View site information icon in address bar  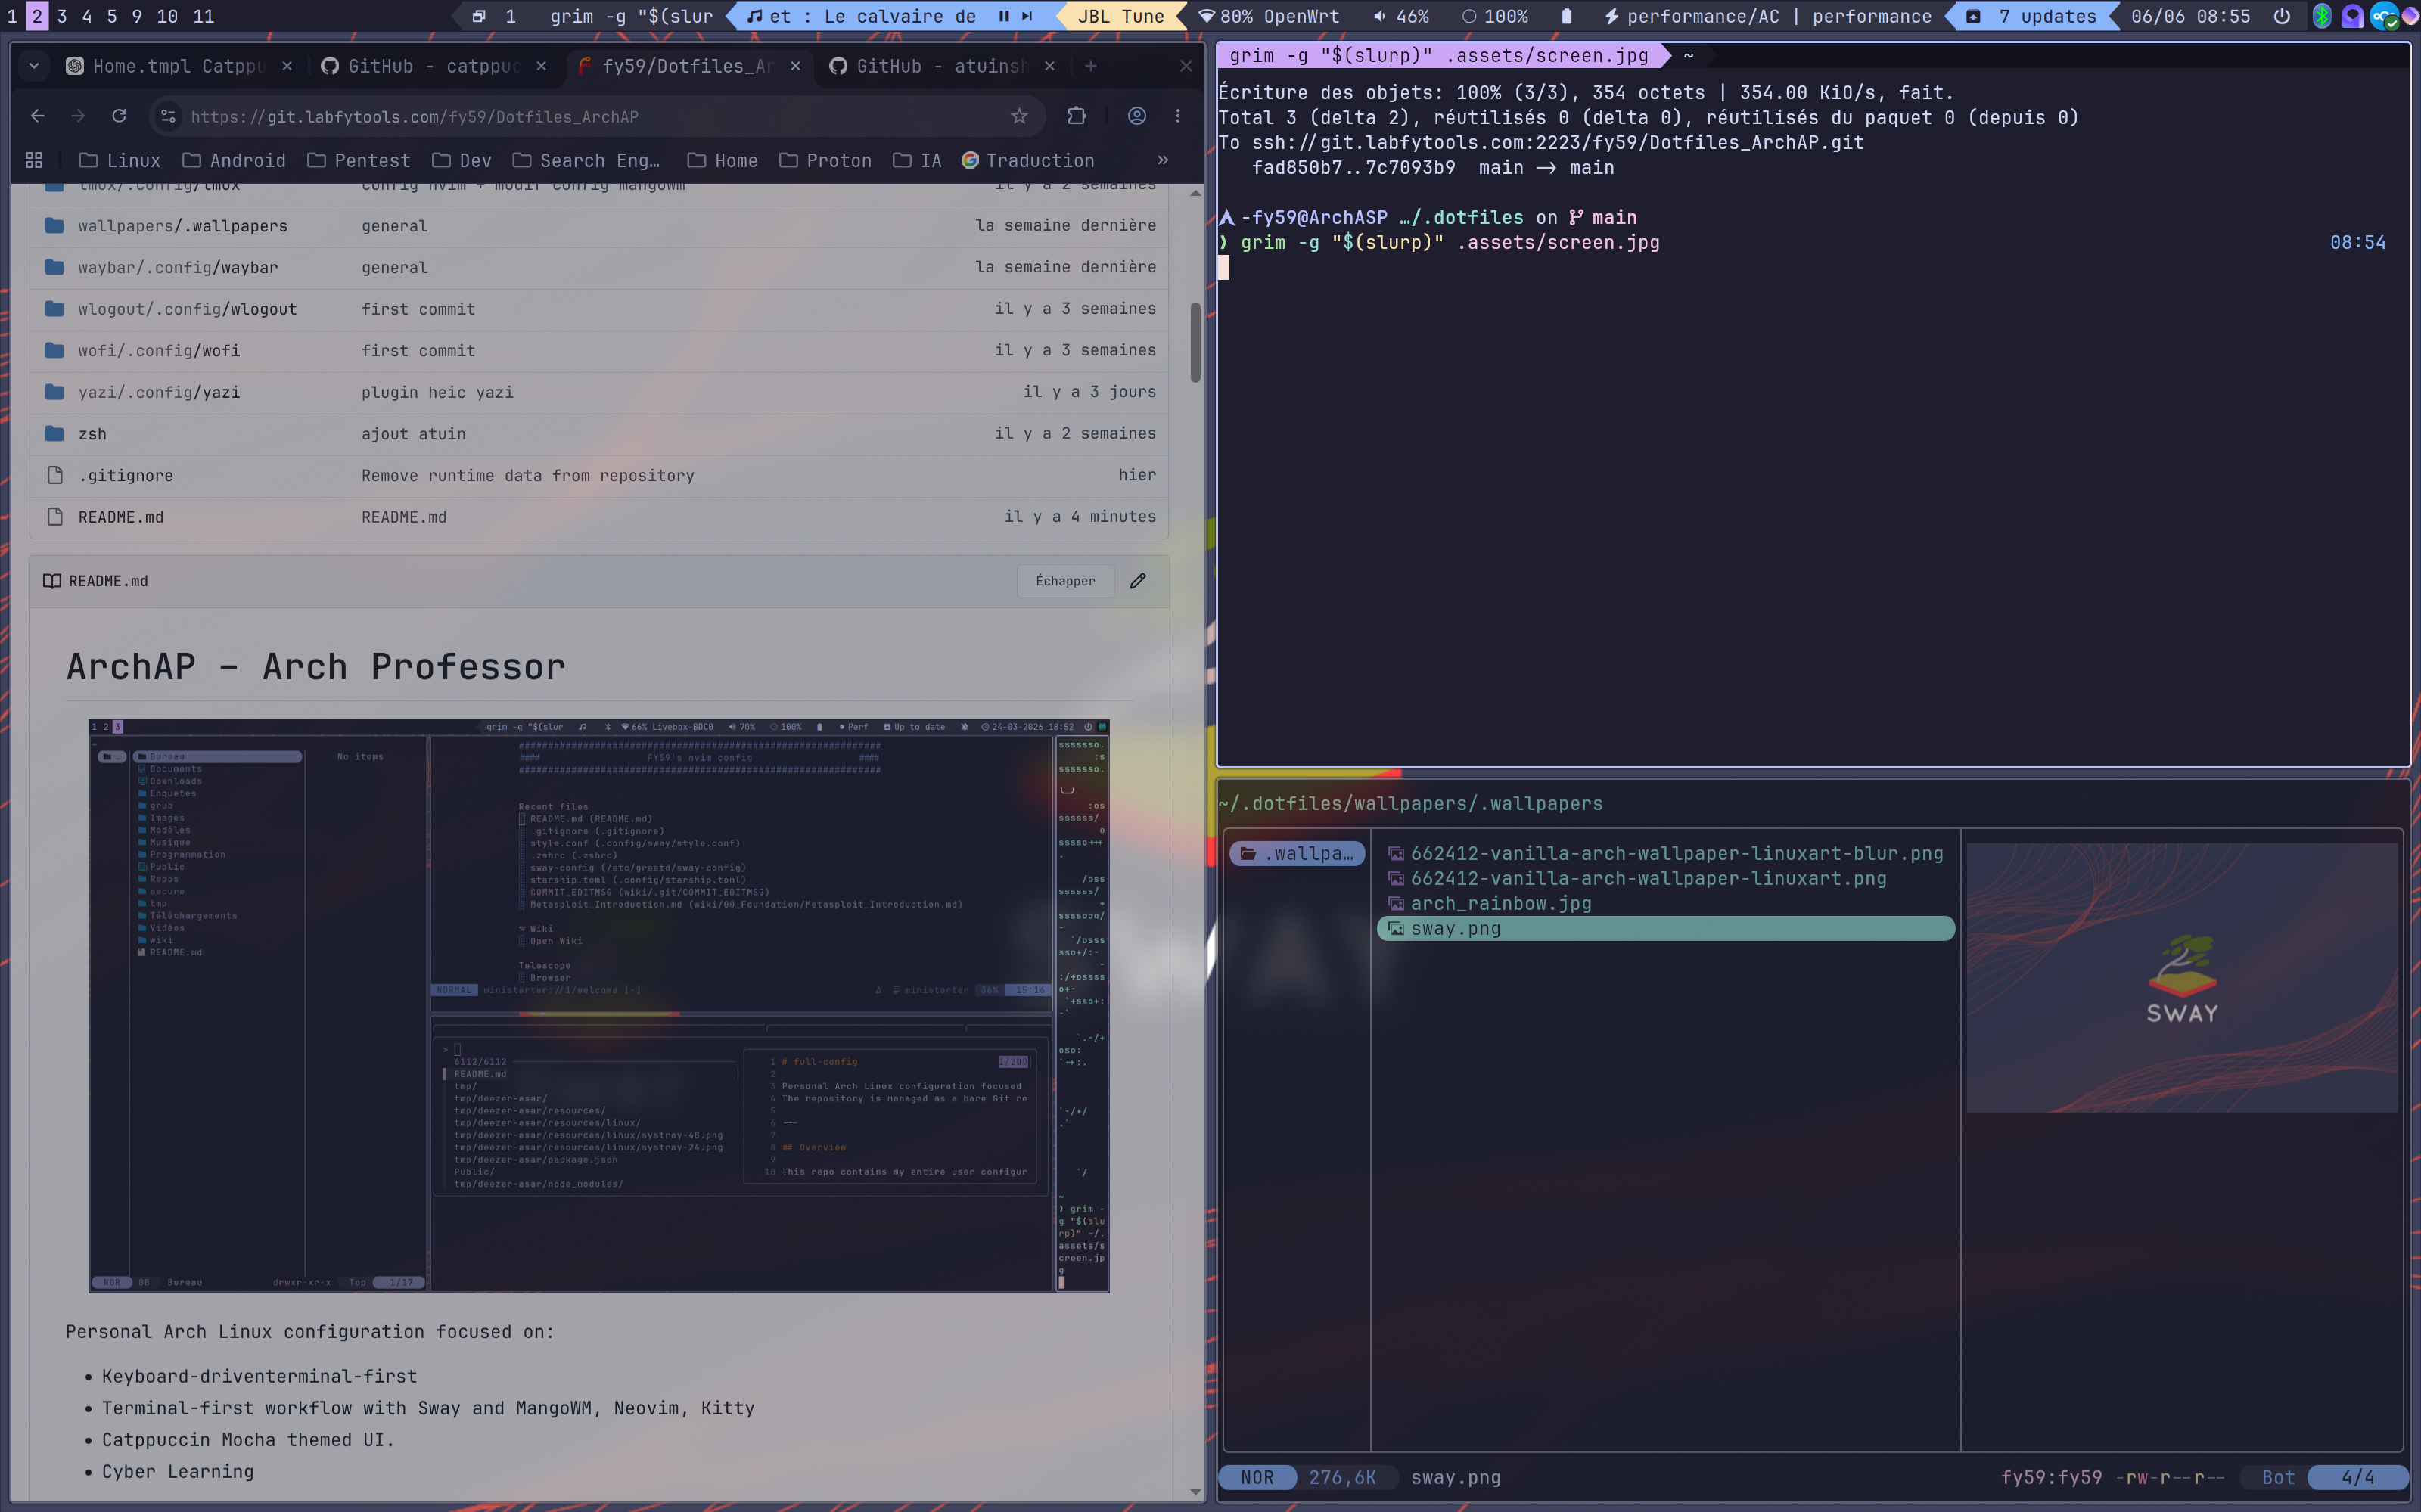tap(168, 116)
